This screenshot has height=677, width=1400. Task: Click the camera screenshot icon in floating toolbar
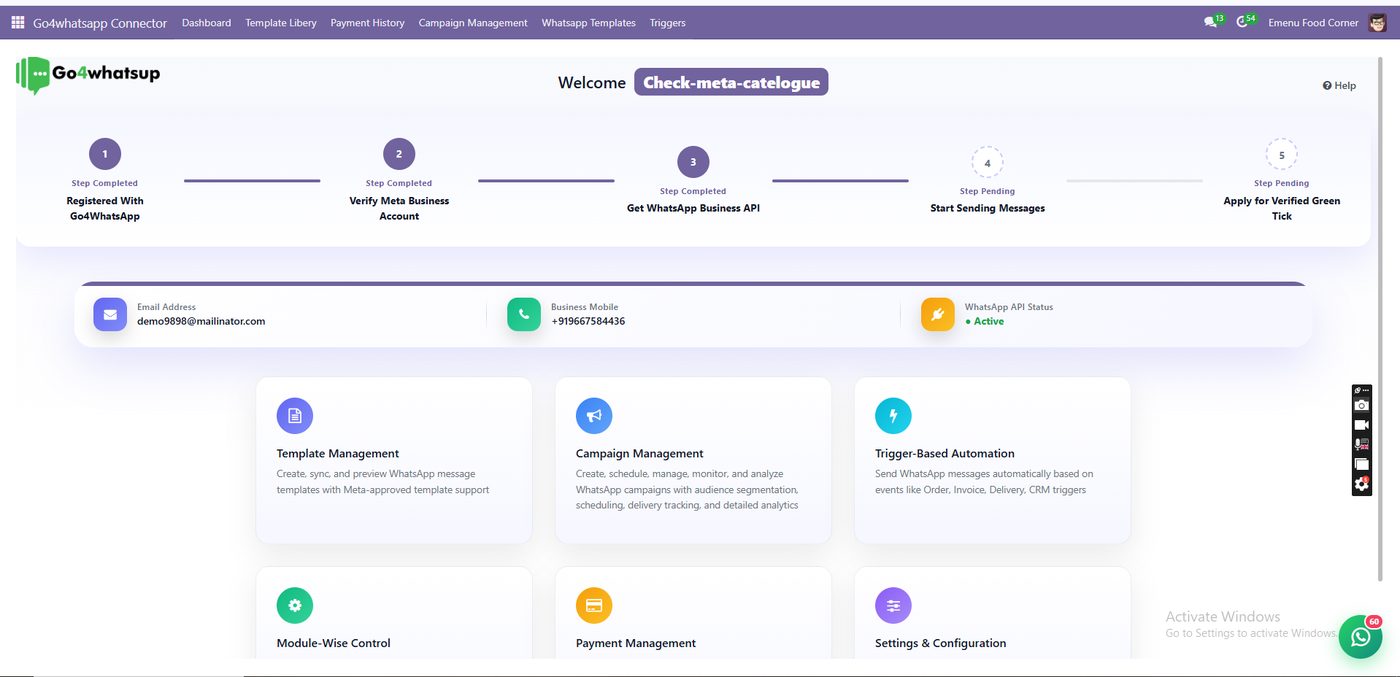click(x=1361, y=405)
